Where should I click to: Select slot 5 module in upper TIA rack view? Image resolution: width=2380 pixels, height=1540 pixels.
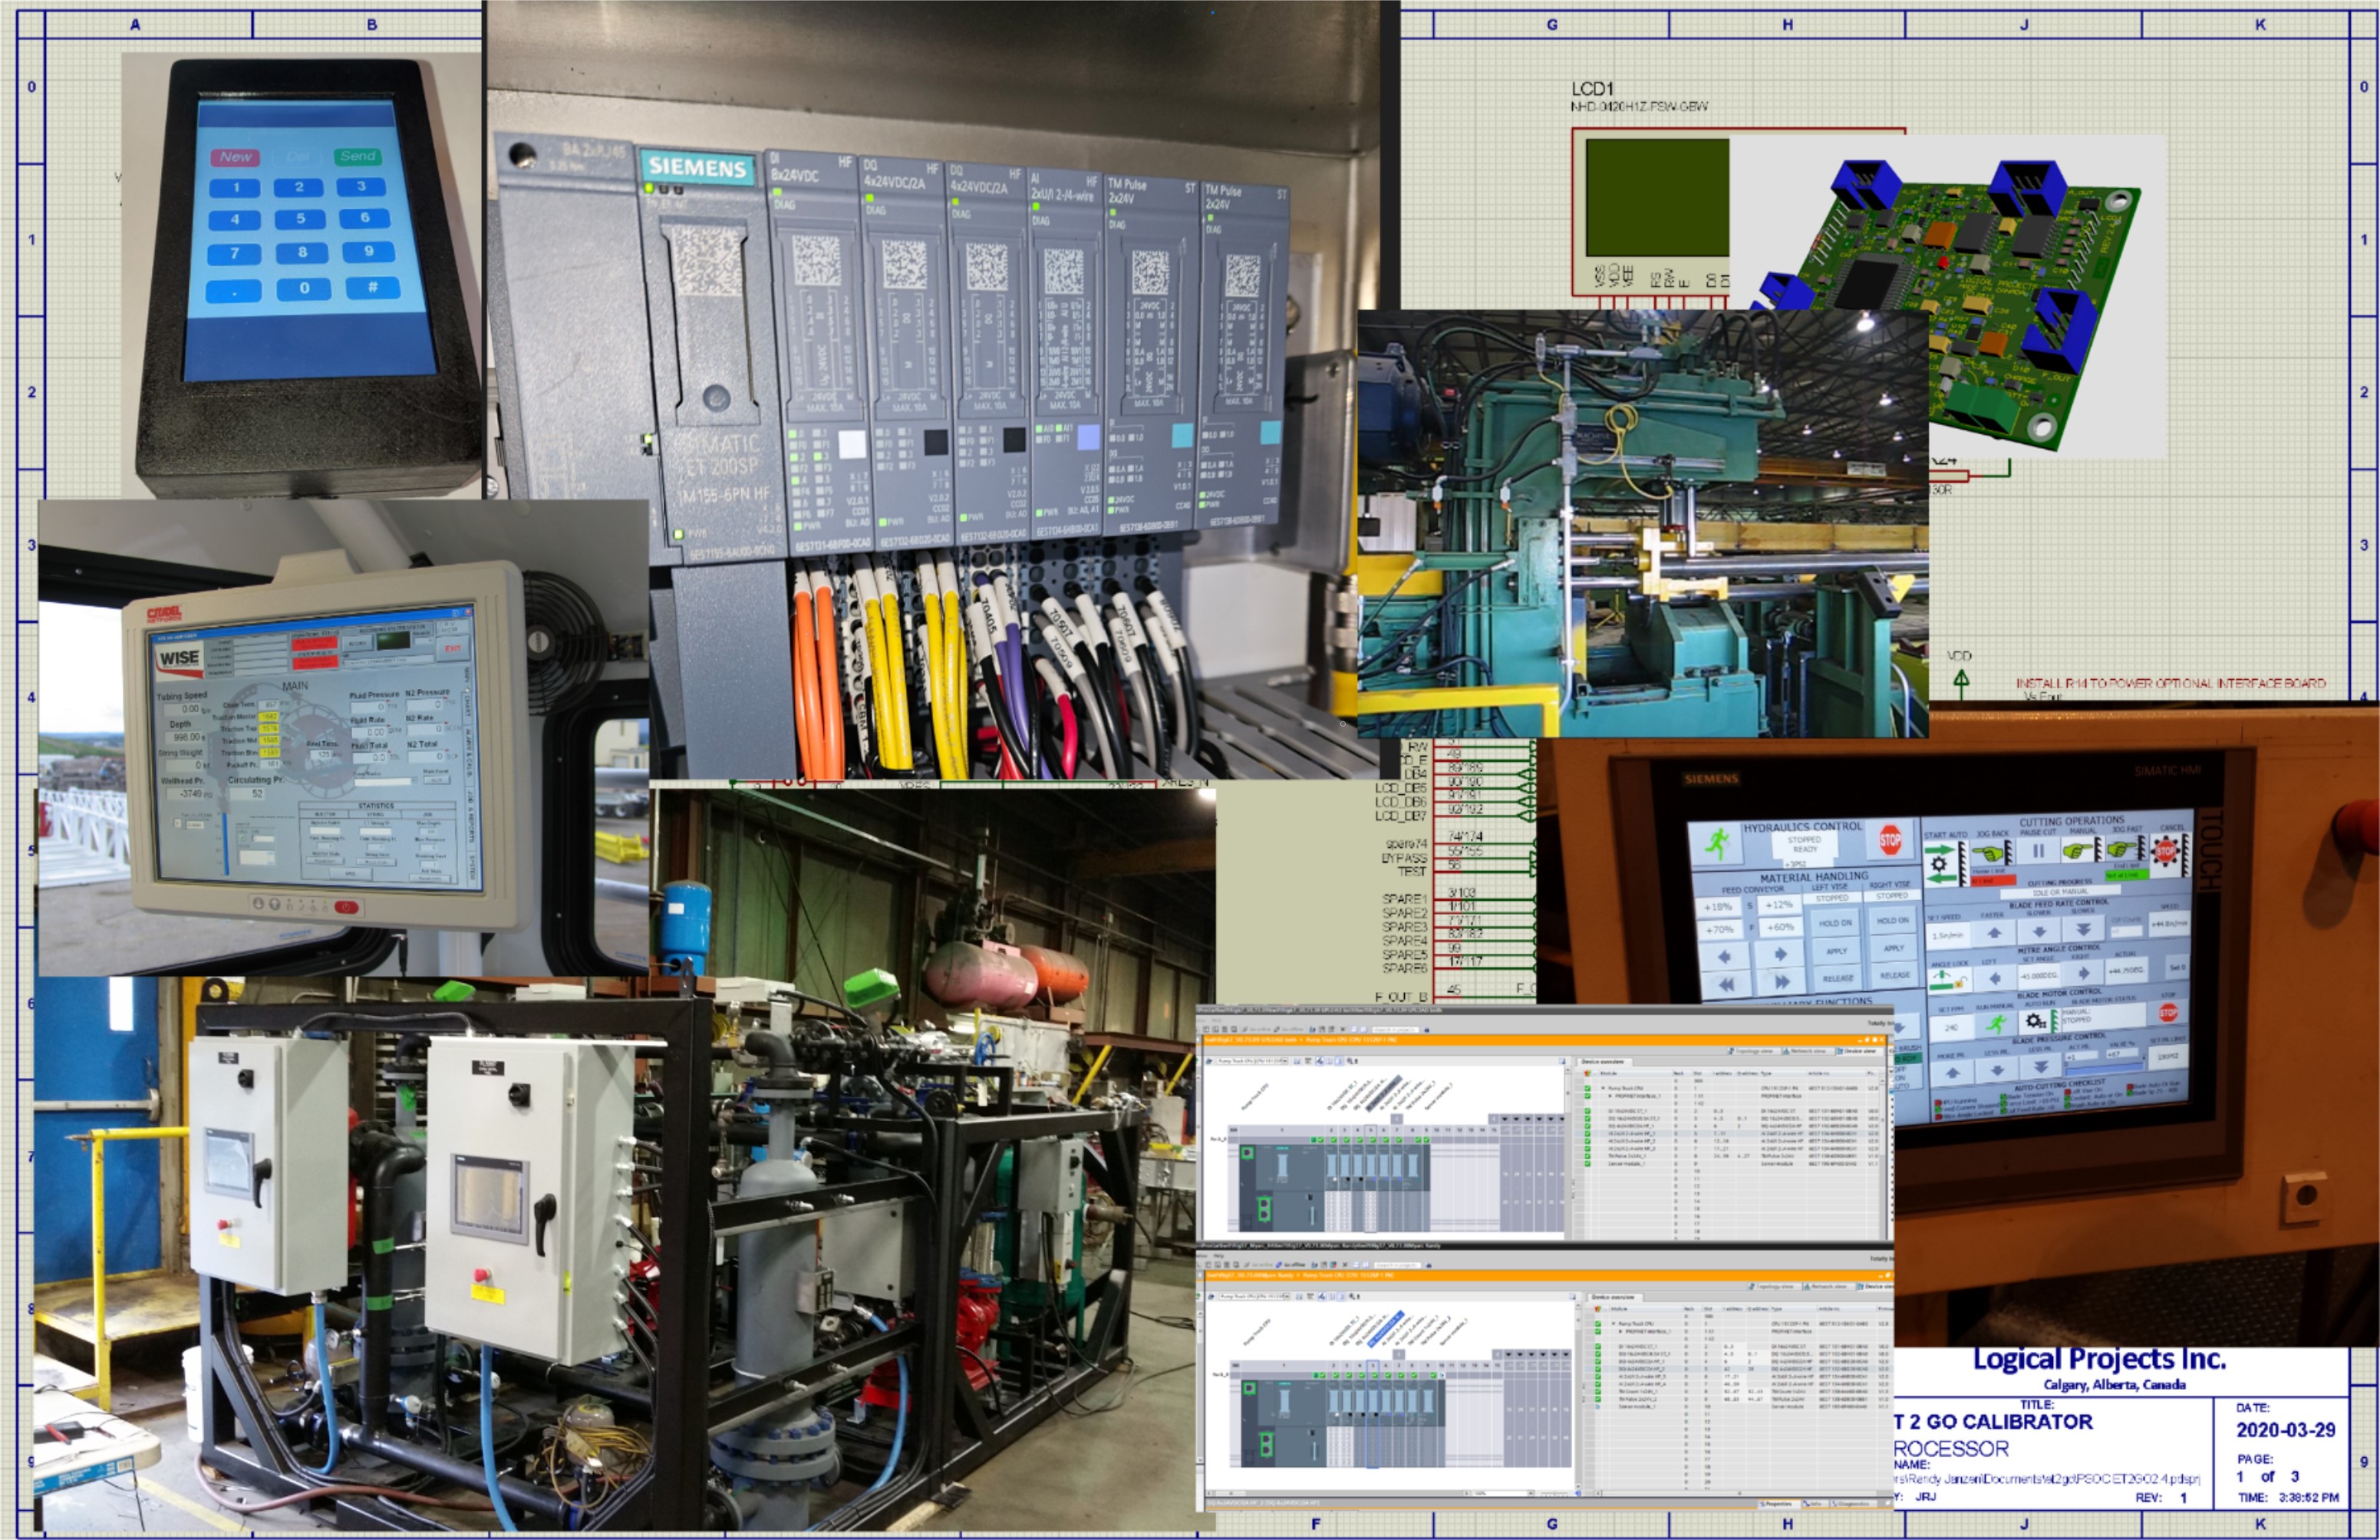(x=1371, y=1178)
